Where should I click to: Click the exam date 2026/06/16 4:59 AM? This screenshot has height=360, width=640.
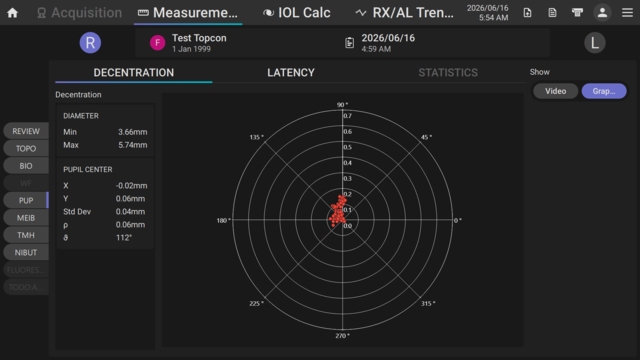[x=388, y=43]
